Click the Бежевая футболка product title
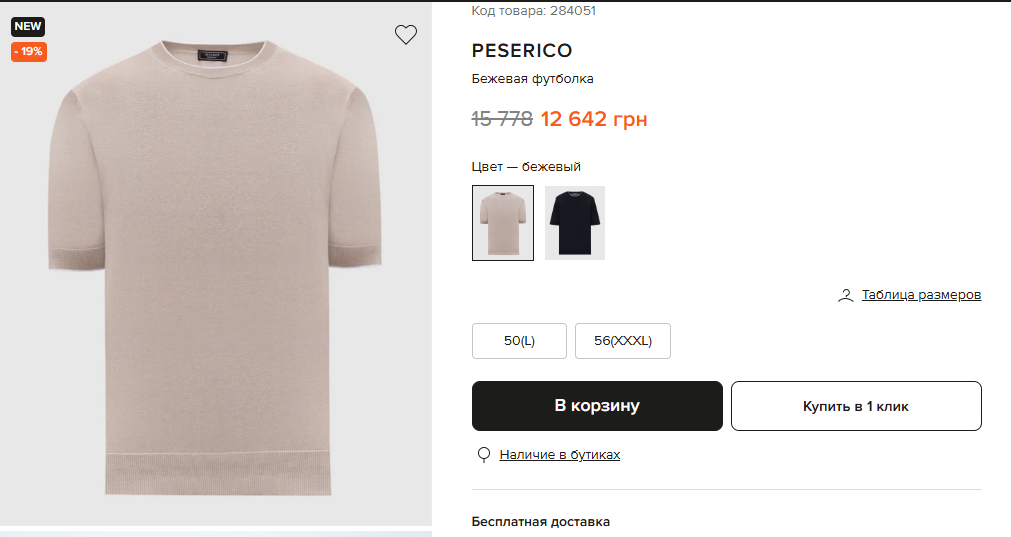 pyautogui.click(x=532, y=79)
